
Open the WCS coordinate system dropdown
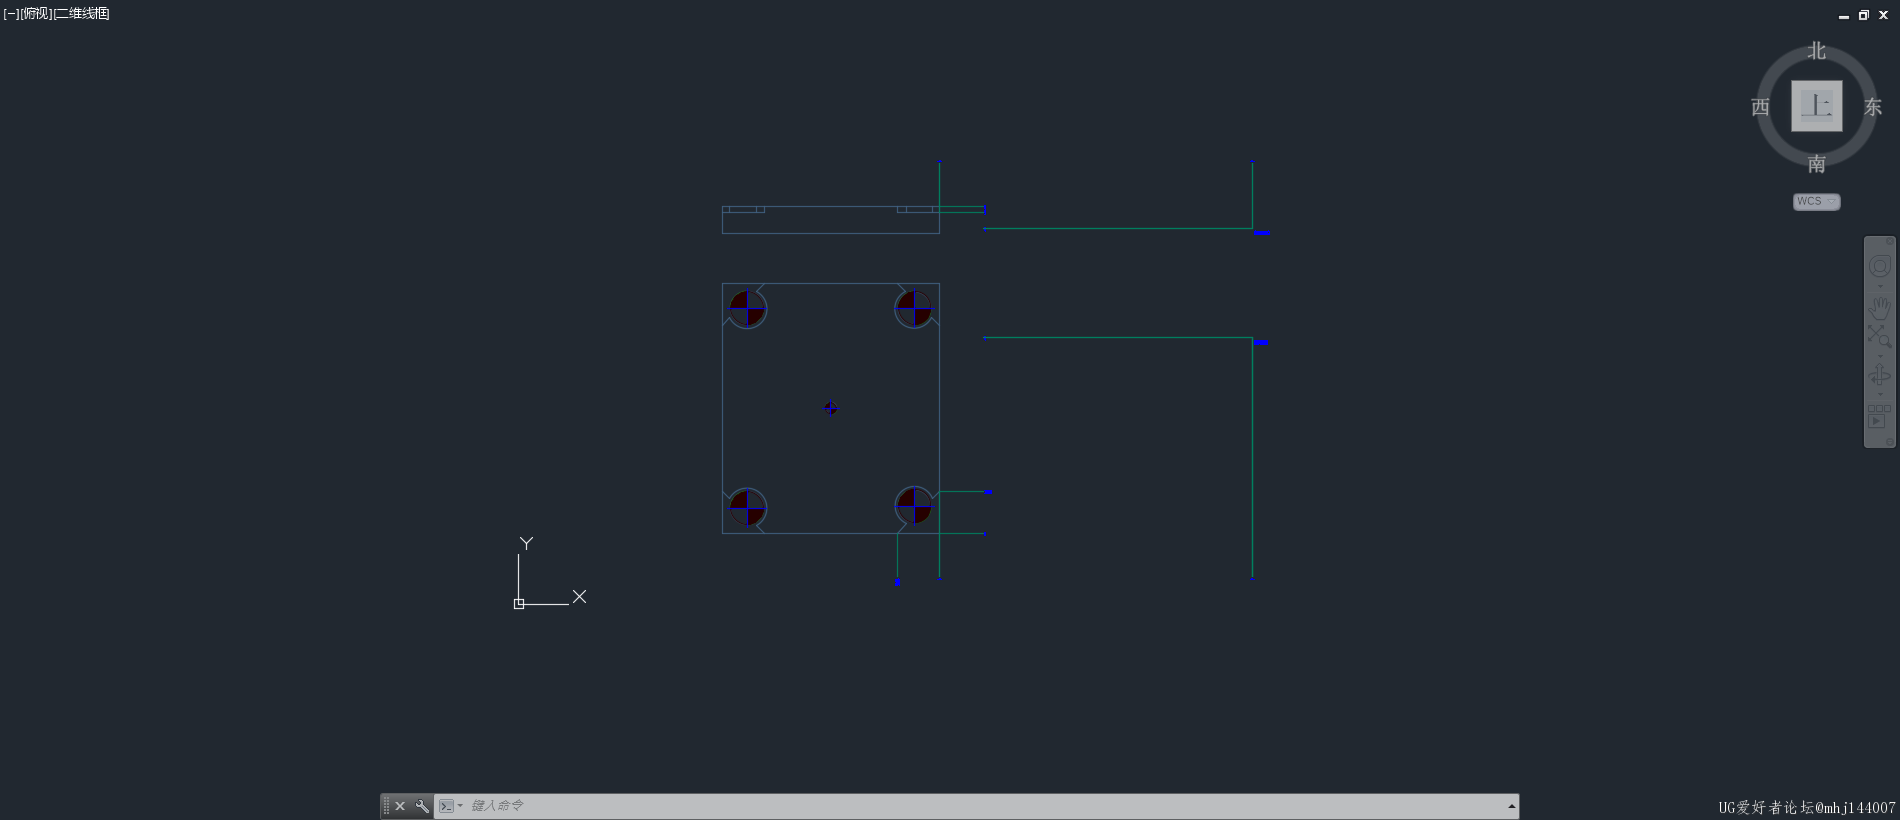click(1816, 201)
